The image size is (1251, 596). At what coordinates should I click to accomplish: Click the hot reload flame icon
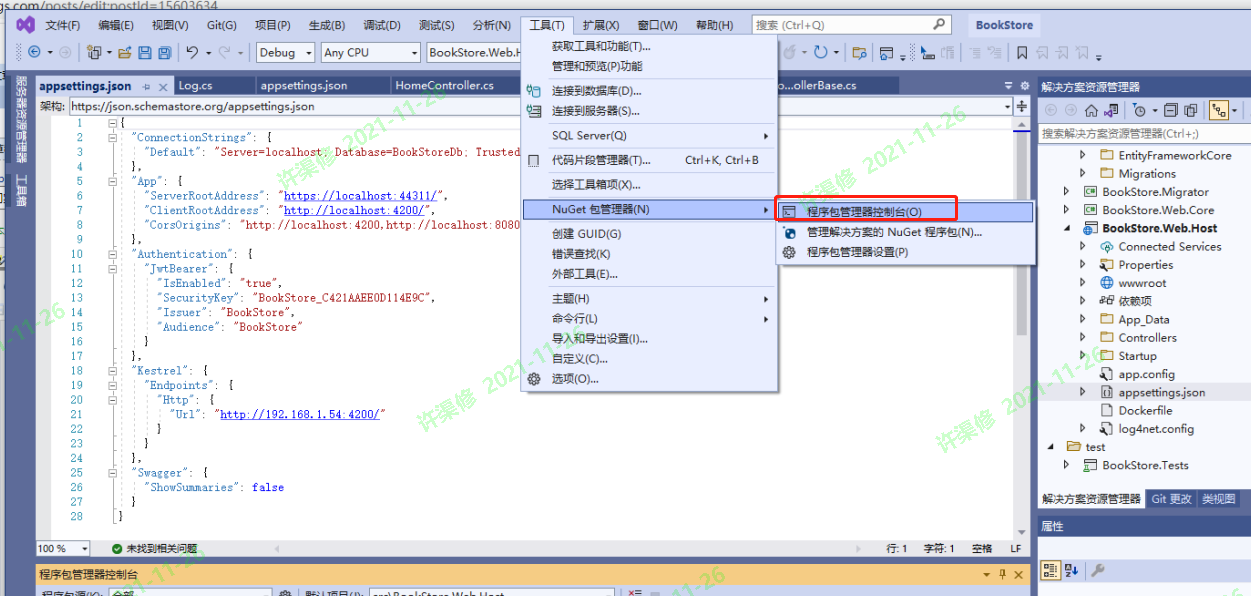(790, 52)
